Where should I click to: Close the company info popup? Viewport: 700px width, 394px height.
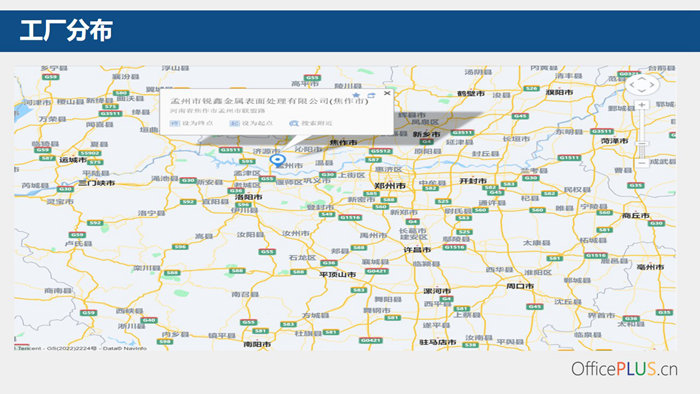coord(387,93)
